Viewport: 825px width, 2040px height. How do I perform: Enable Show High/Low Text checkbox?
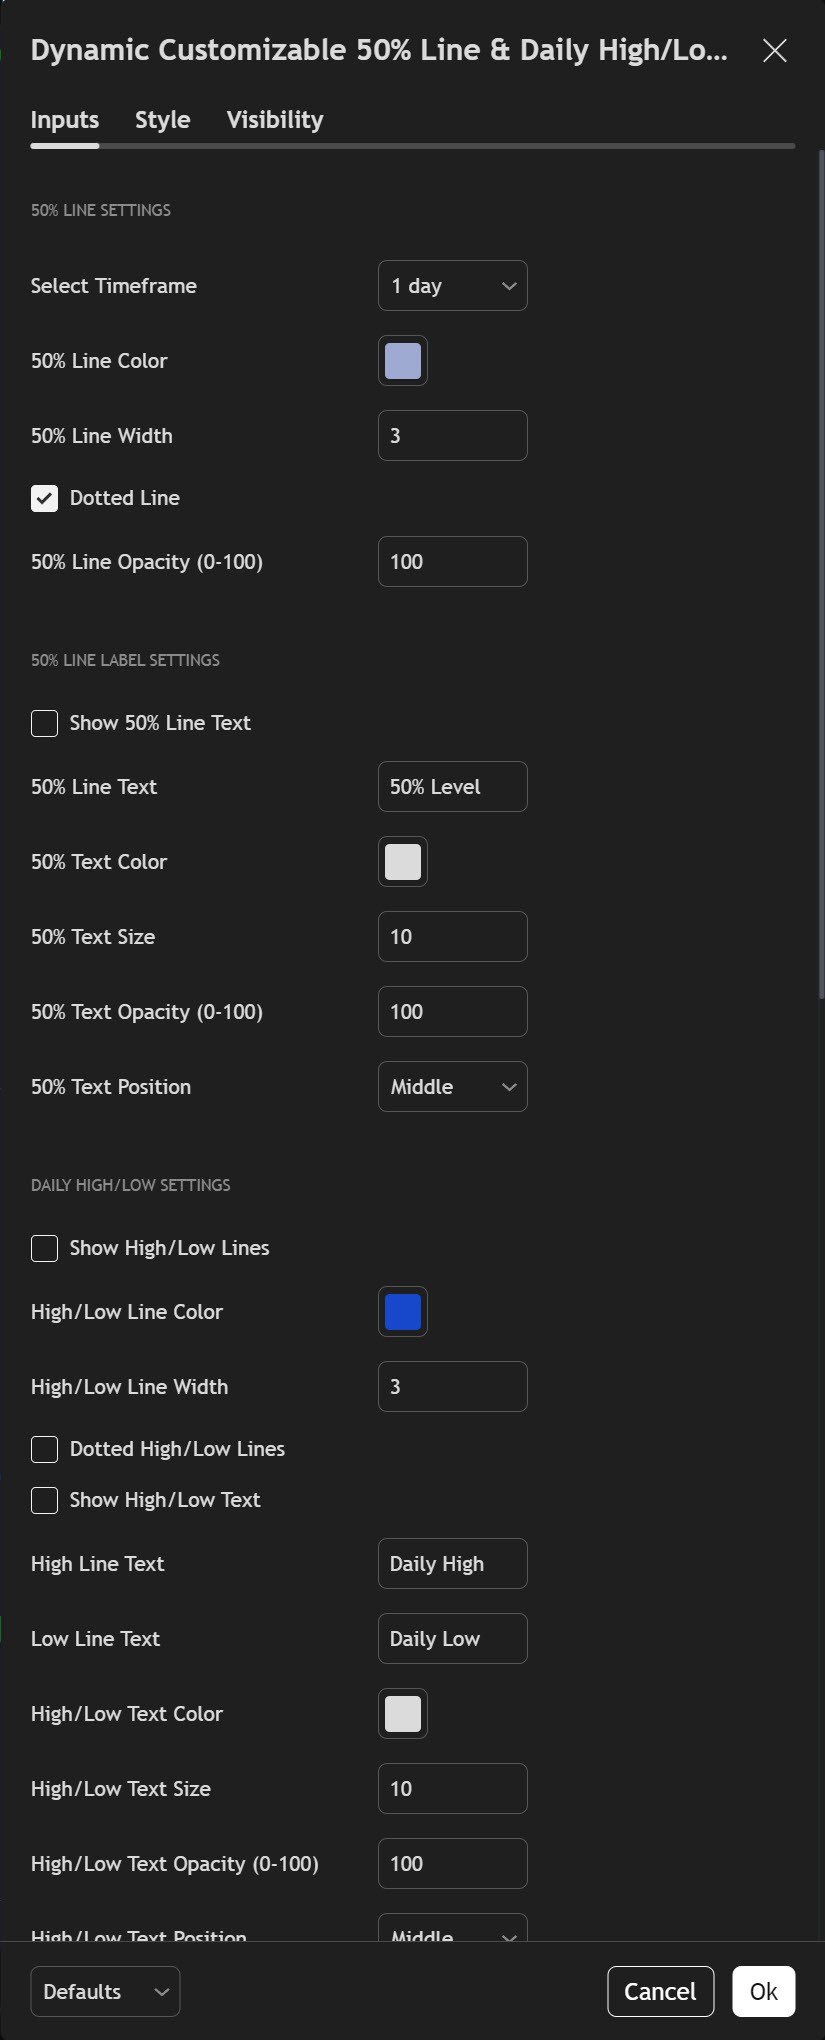(45, 1500)
